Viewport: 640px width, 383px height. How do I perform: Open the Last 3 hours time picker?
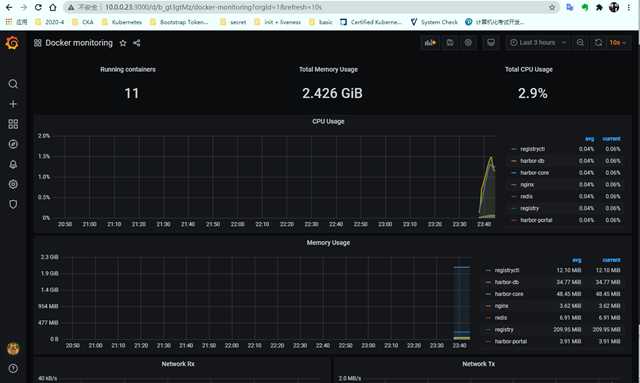(538, 42)
